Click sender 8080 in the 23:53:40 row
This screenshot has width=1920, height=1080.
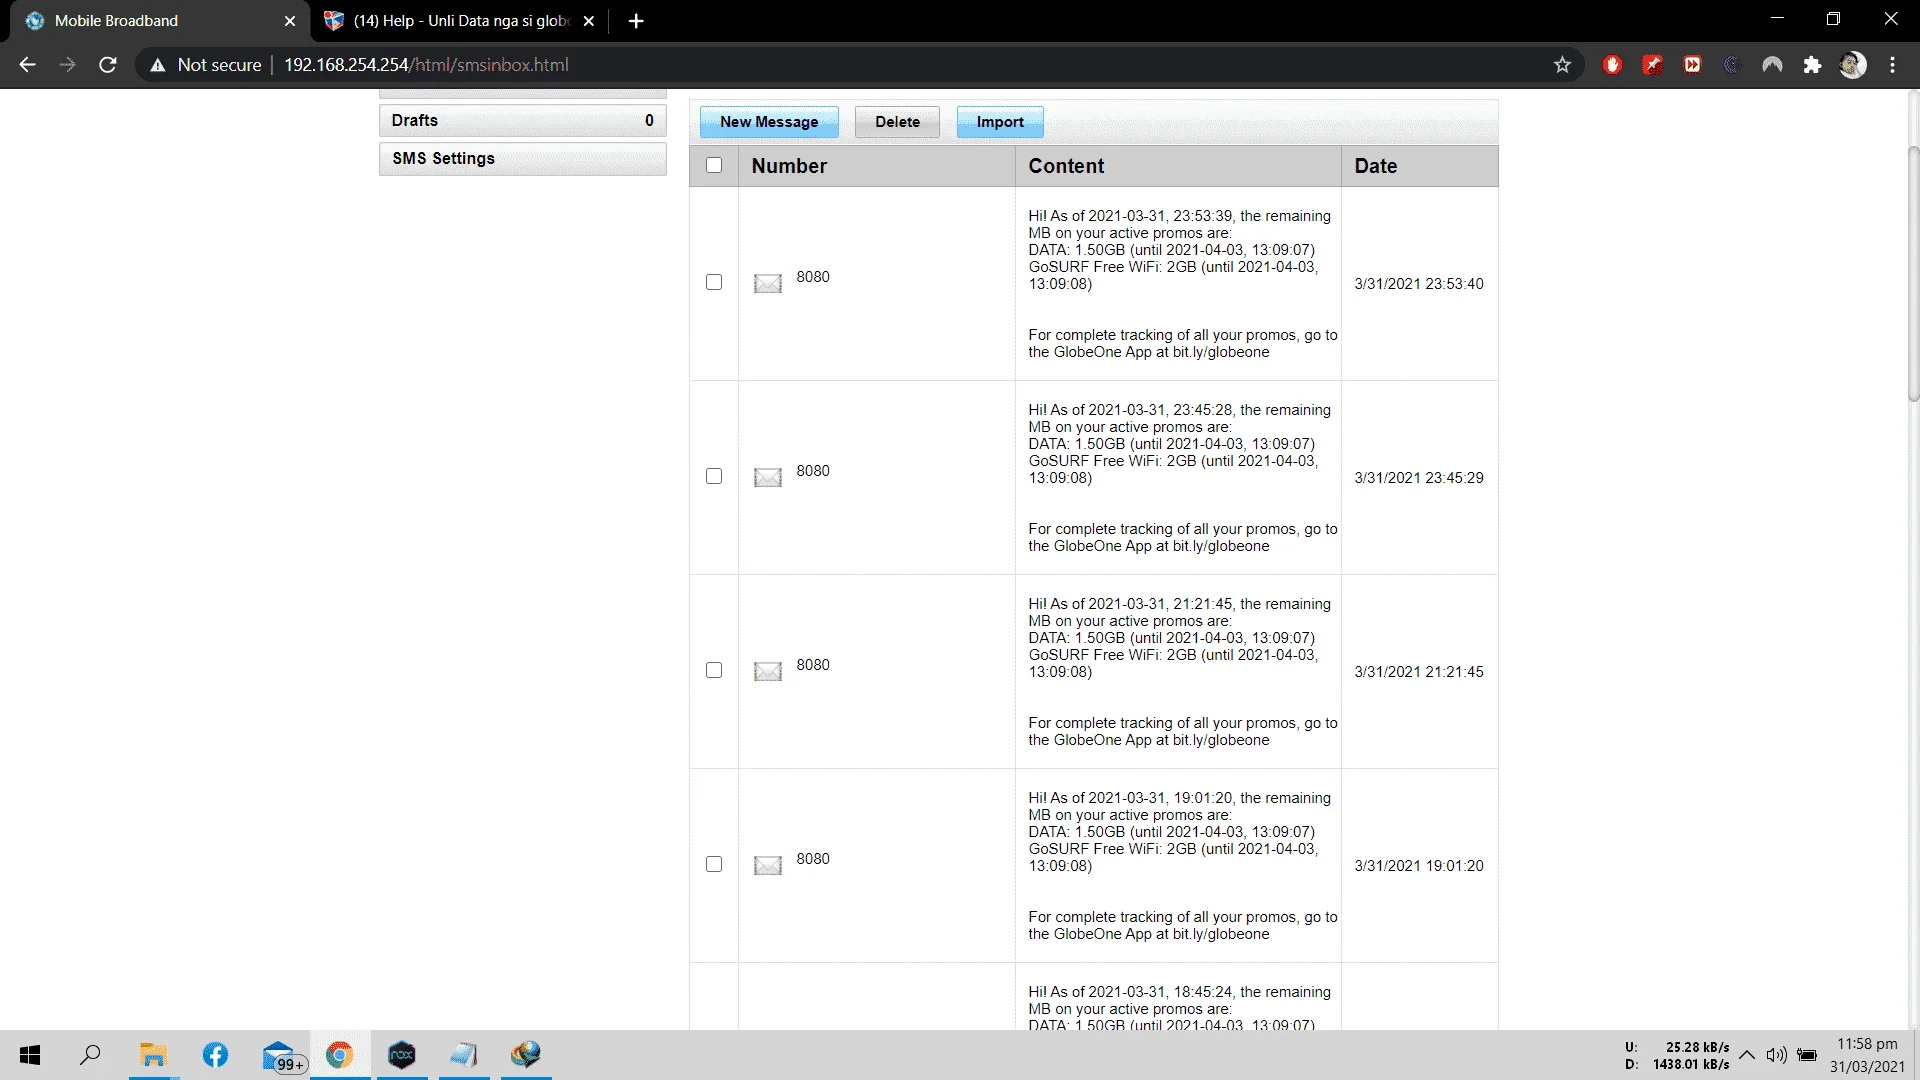[813, 277]
